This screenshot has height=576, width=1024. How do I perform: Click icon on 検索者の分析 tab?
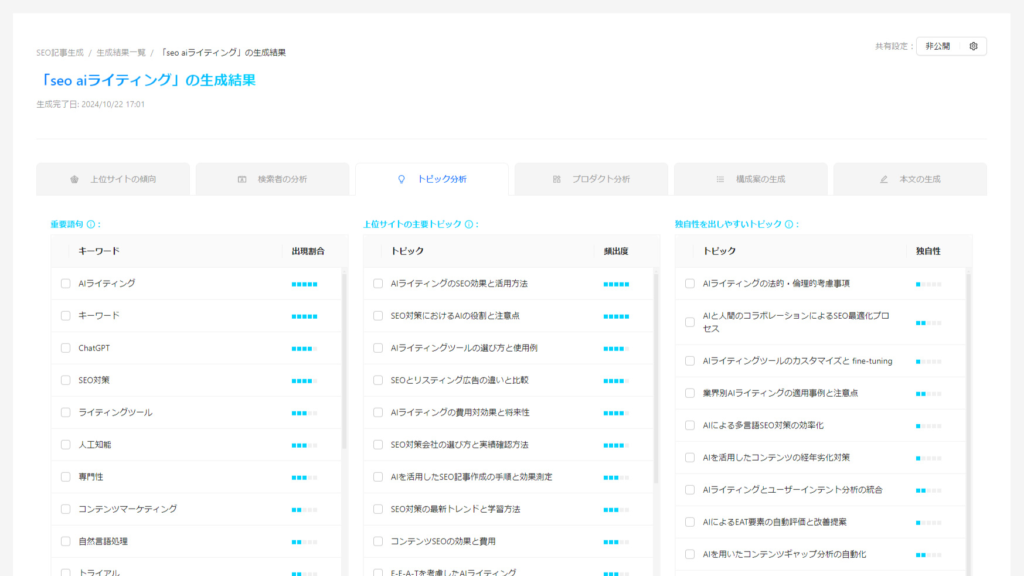tap(242, 179)
